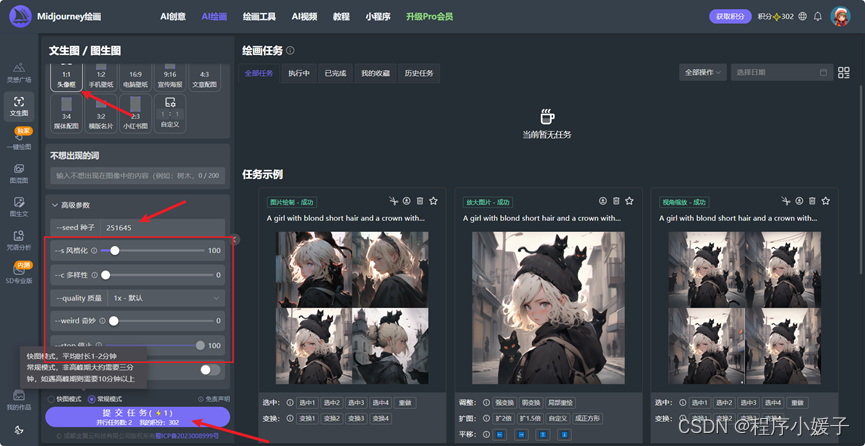The height and width of the screenshot is (446, 865).
Task: Click the --weird 奇妙 slider handle
Action: [114, 321]
